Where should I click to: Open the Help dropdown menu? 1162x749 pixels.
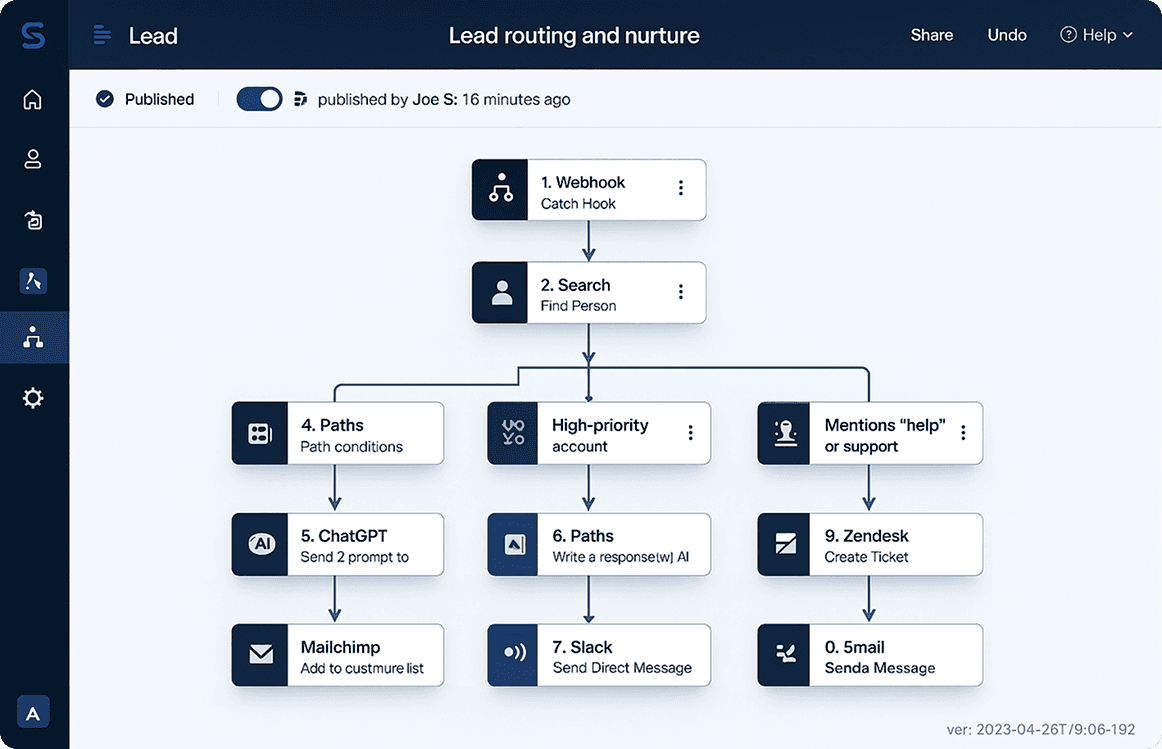coord(1097,35)
